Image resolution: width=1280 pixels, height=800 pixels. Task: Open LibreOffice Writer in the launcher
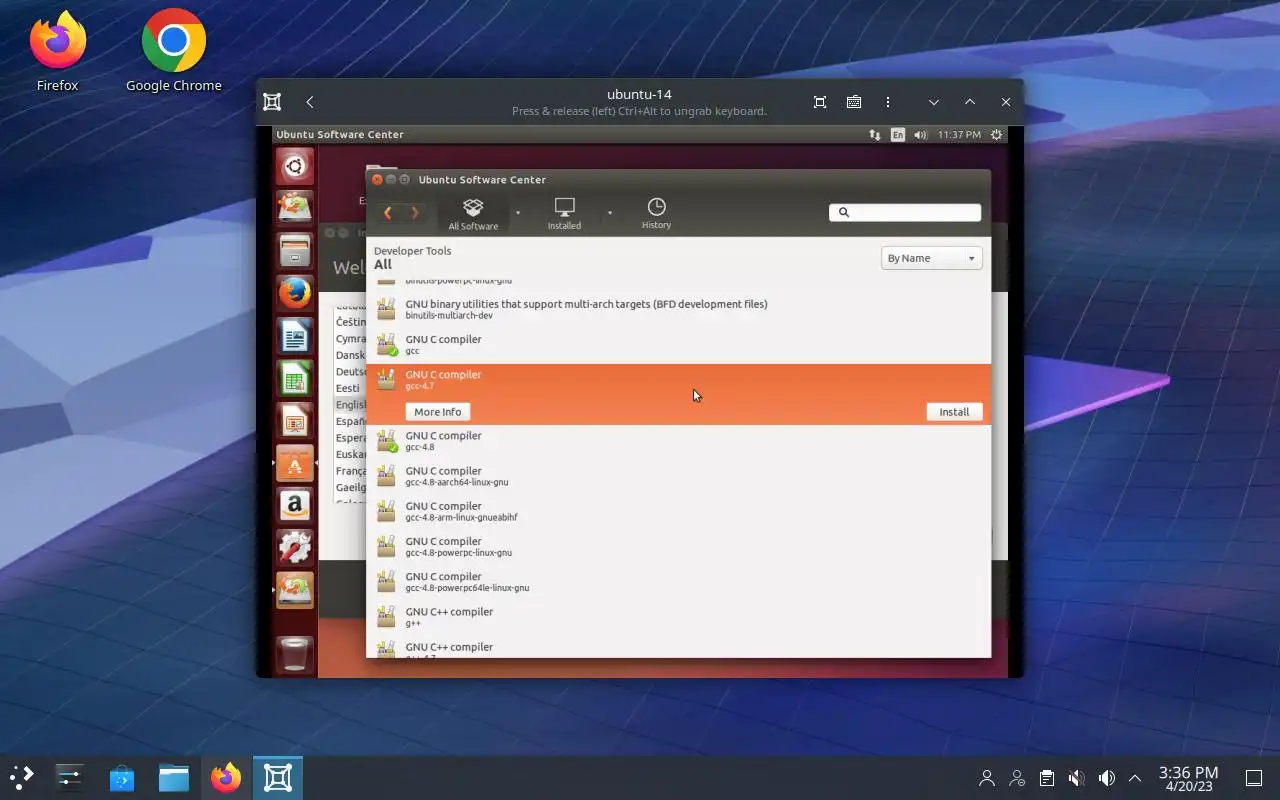294,336
